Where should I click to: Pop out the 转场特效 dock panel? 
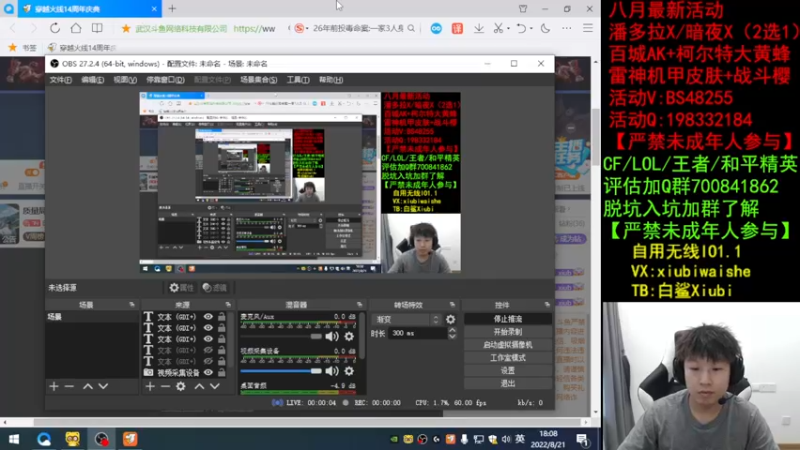point(452,305)
